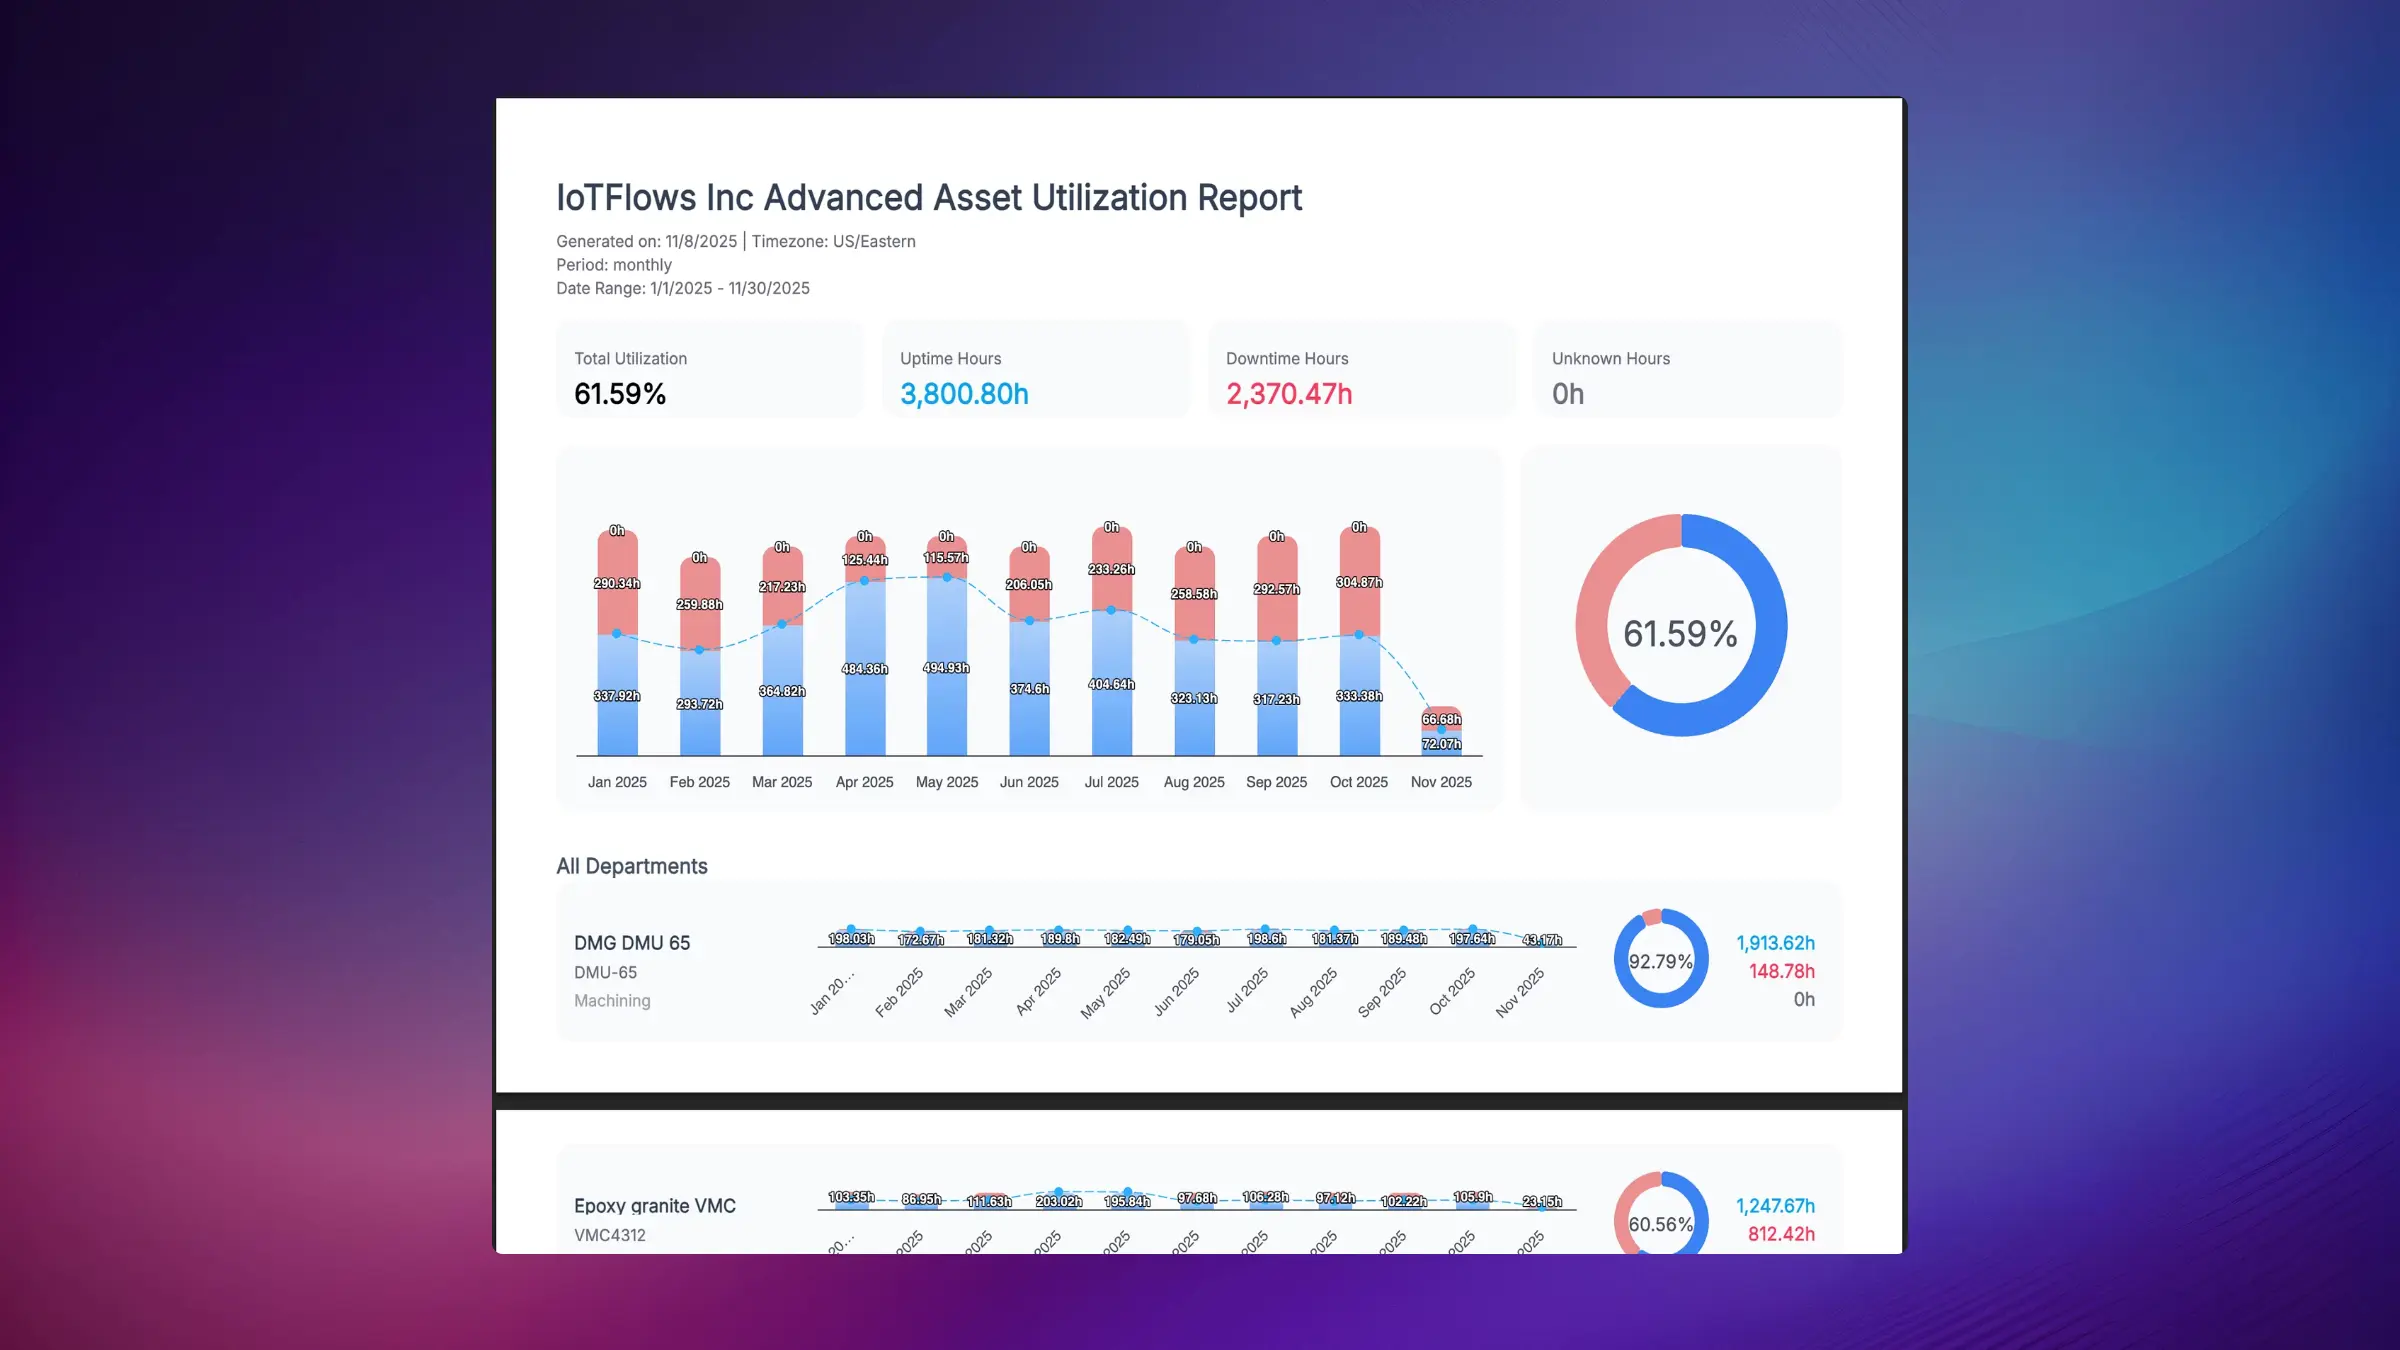Click the DMU-65 asset identifier

coord(606,972)
